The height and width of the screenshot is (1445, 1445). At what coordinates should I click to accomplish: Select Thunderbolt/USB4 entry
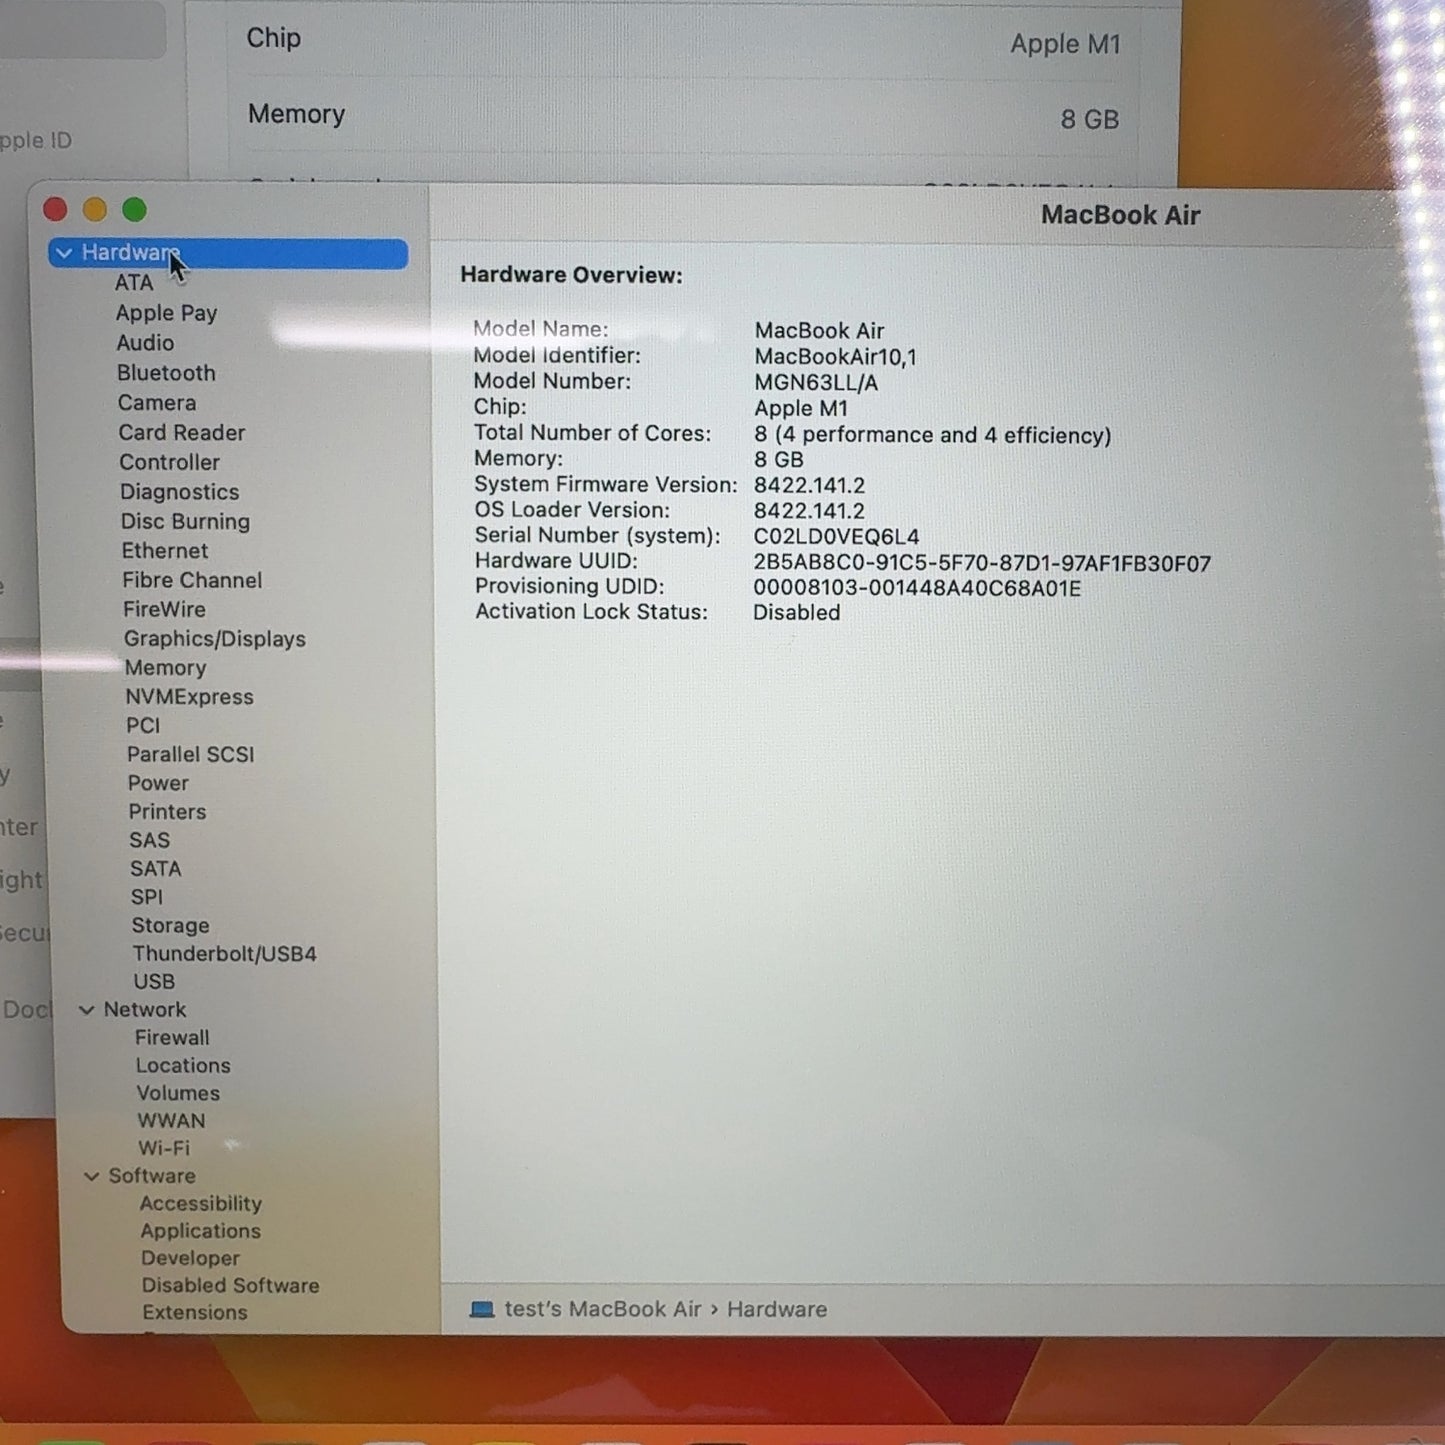[224, 954]
